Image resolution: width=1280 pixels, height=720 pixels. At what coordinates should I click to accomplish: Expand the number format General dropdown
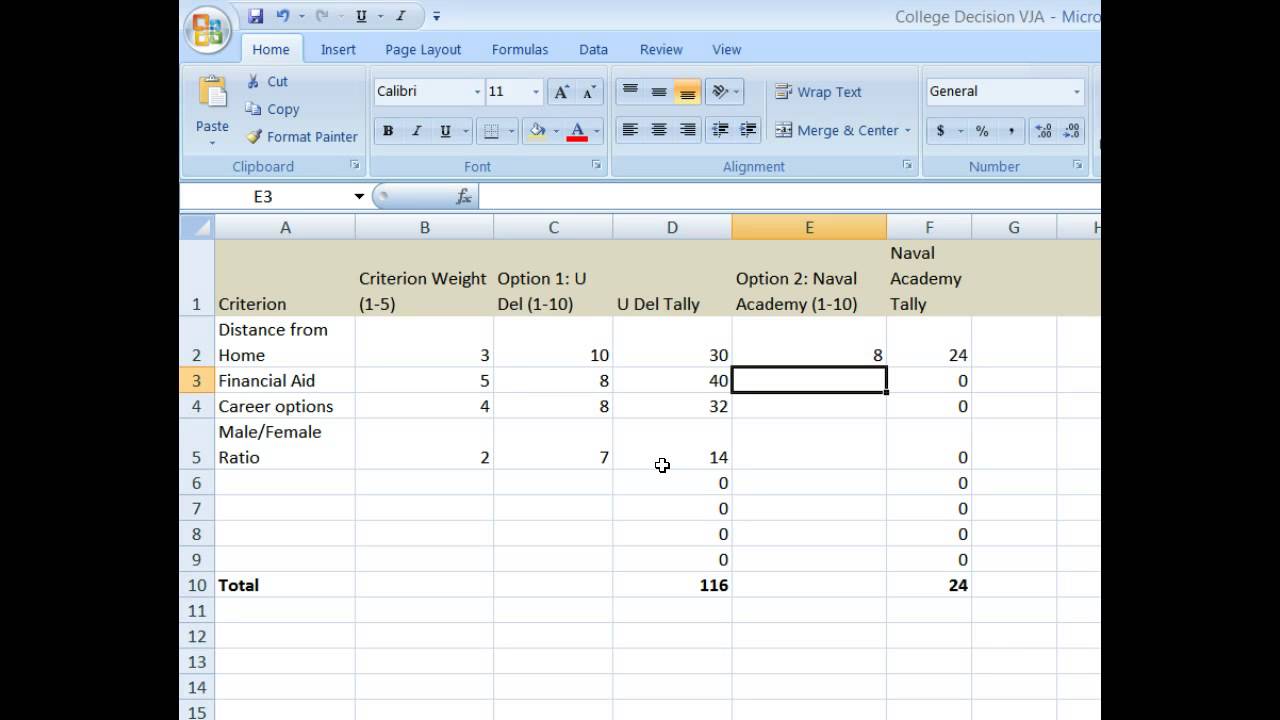point(1077,92)
